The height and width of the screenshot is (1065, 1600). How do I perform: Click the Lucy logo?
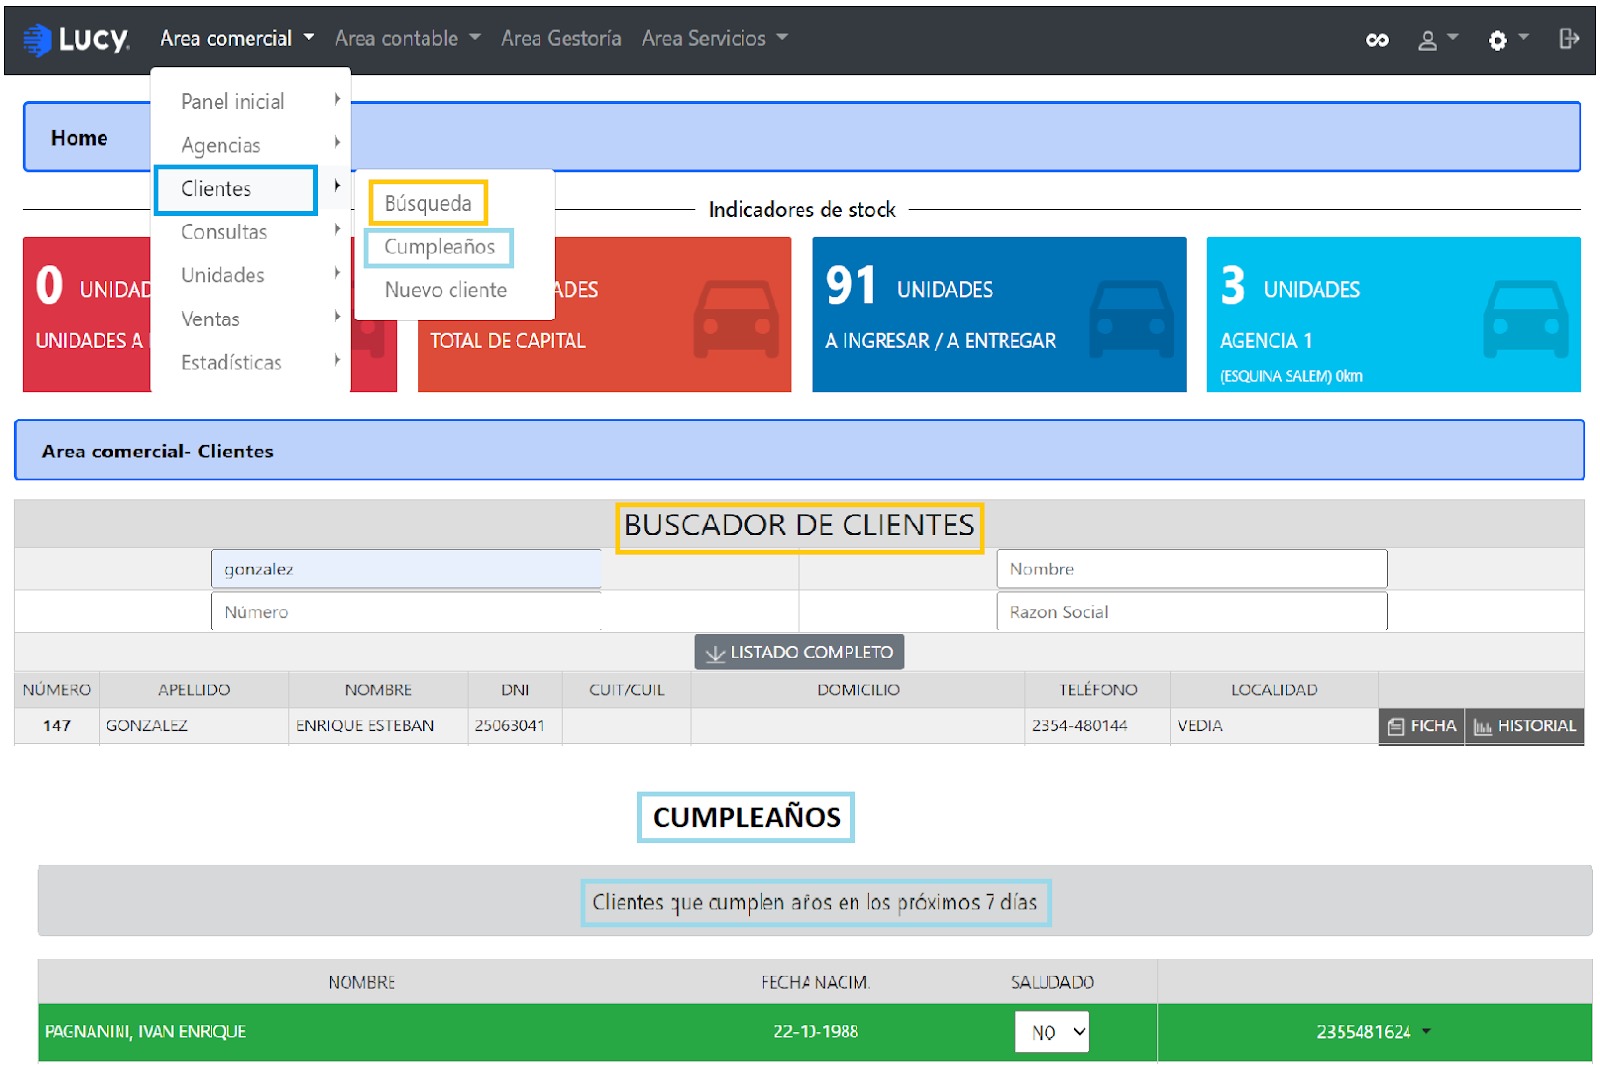click(76, 39)
